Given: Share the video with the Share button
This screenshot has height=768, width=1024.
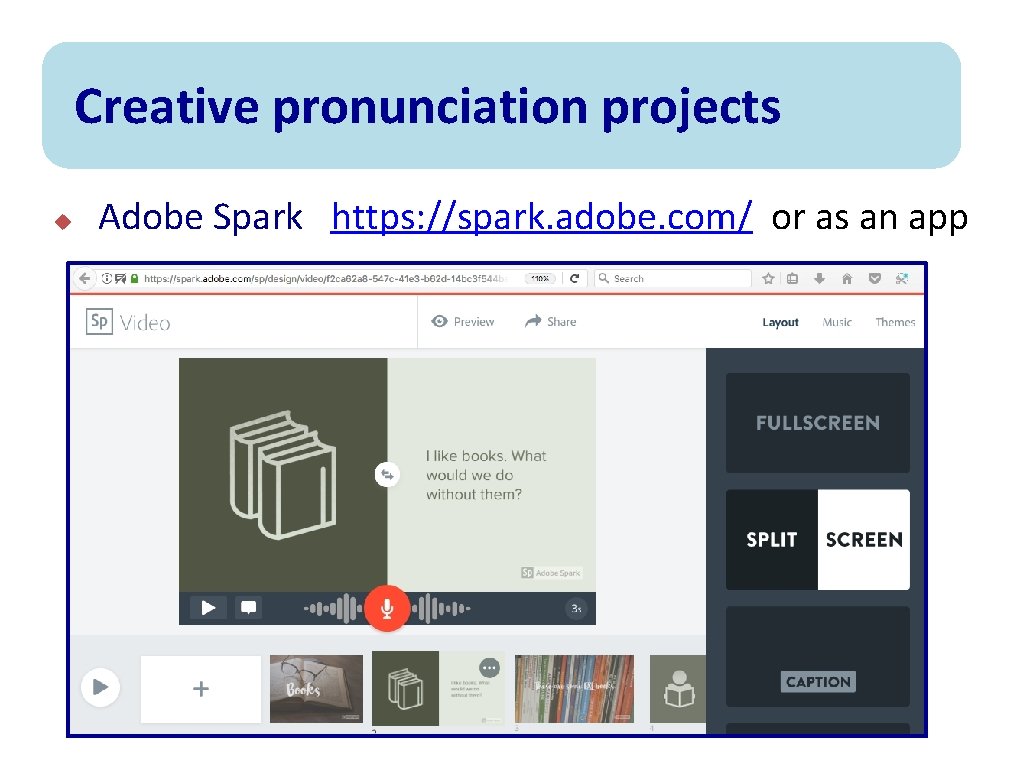Looking at the screenshot, I should tap(551, 321).
